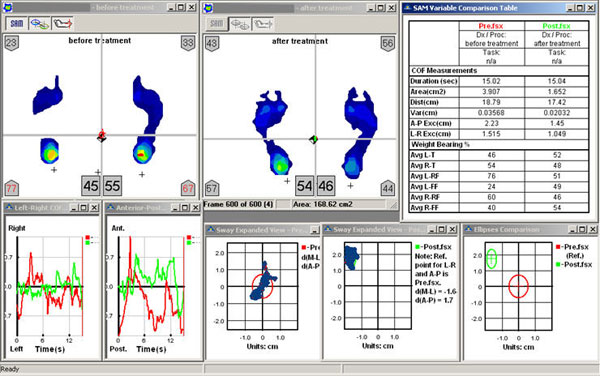Select the green Post.fsx column header
This screenshot has height=376, width=600.
click(556, 26)
